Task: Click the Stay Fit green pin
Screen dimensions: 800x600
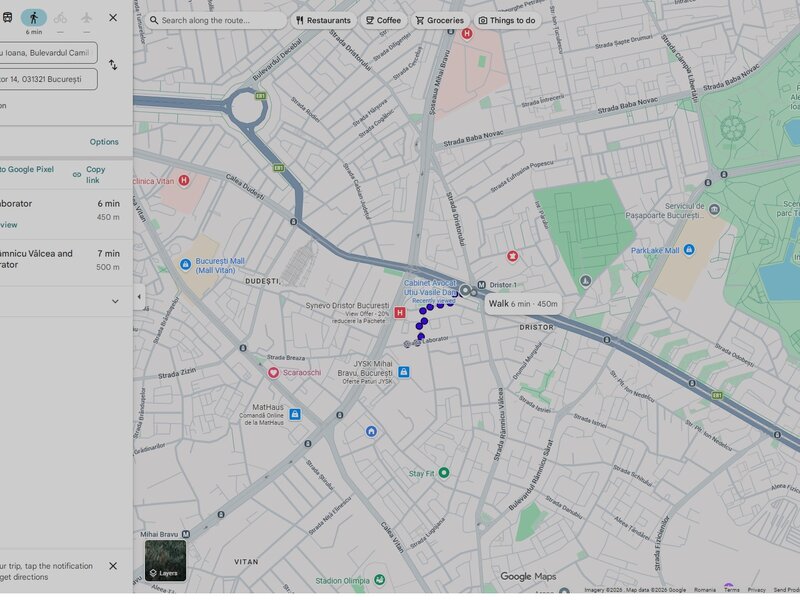Action: point(444,473)
